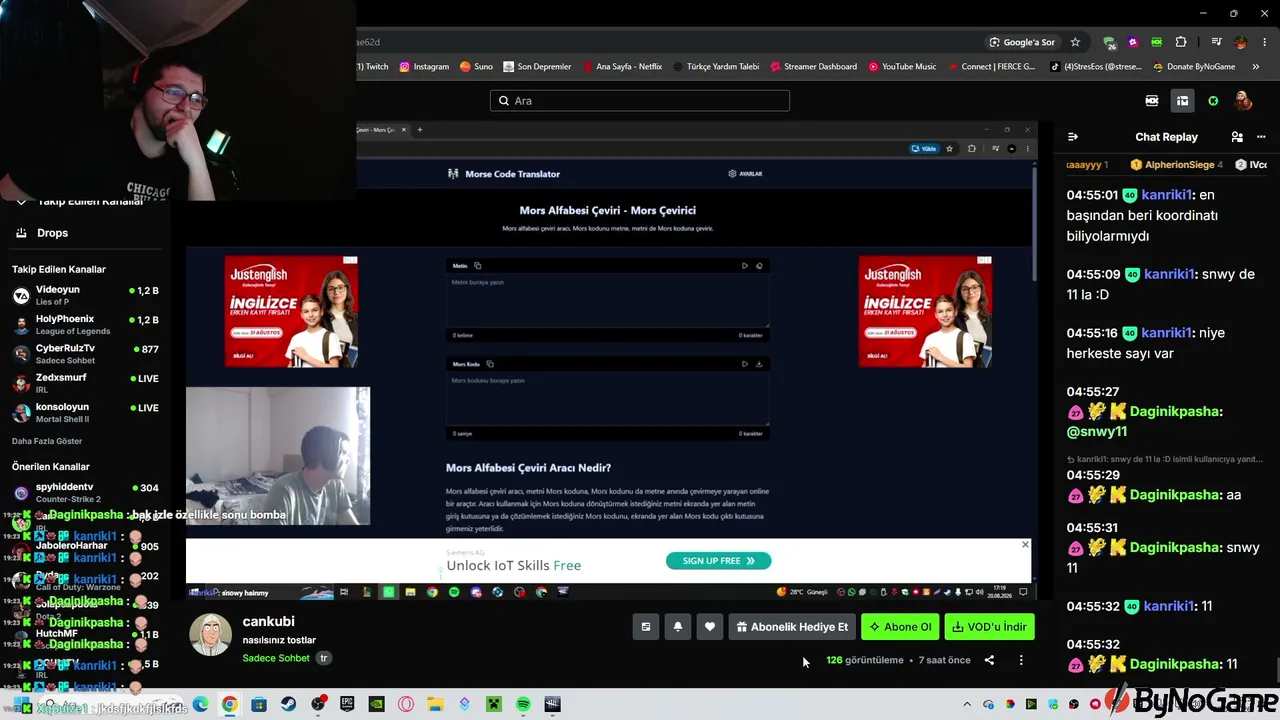This screenshot has height=720, width=1280.
Task: Open a new tab in the streamed browser
Action: click(420, 129)
